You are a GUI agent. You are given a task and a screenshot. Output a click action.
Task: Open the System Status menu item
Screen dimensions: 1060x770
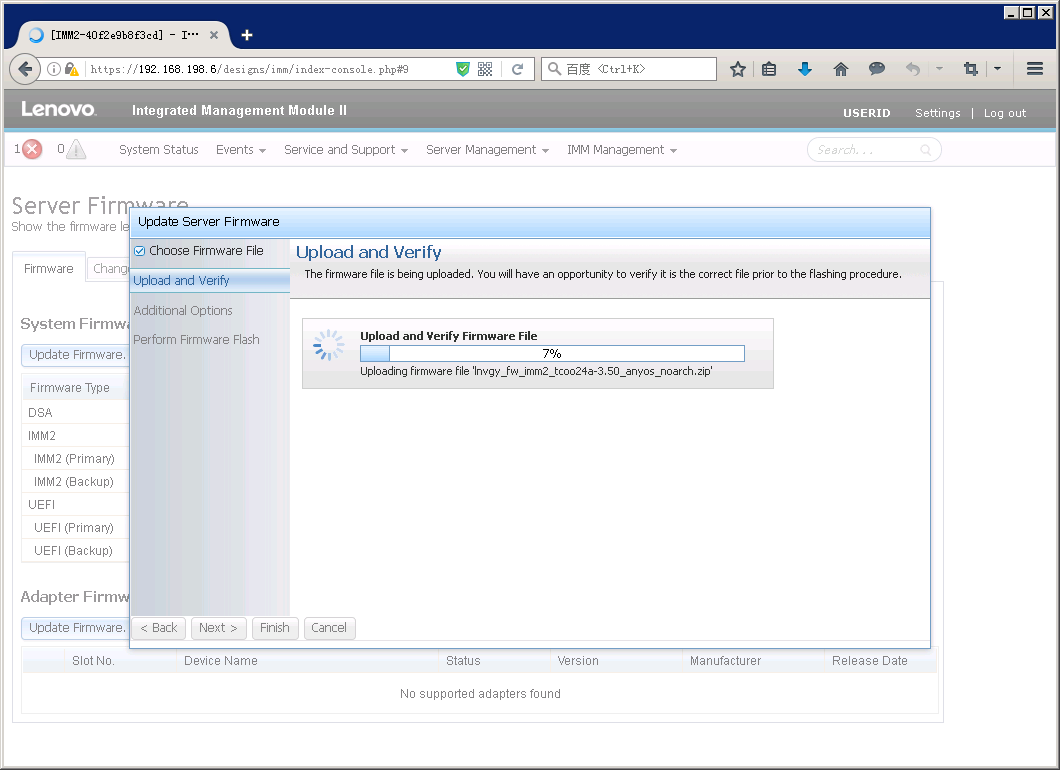[x=158, y=150]
